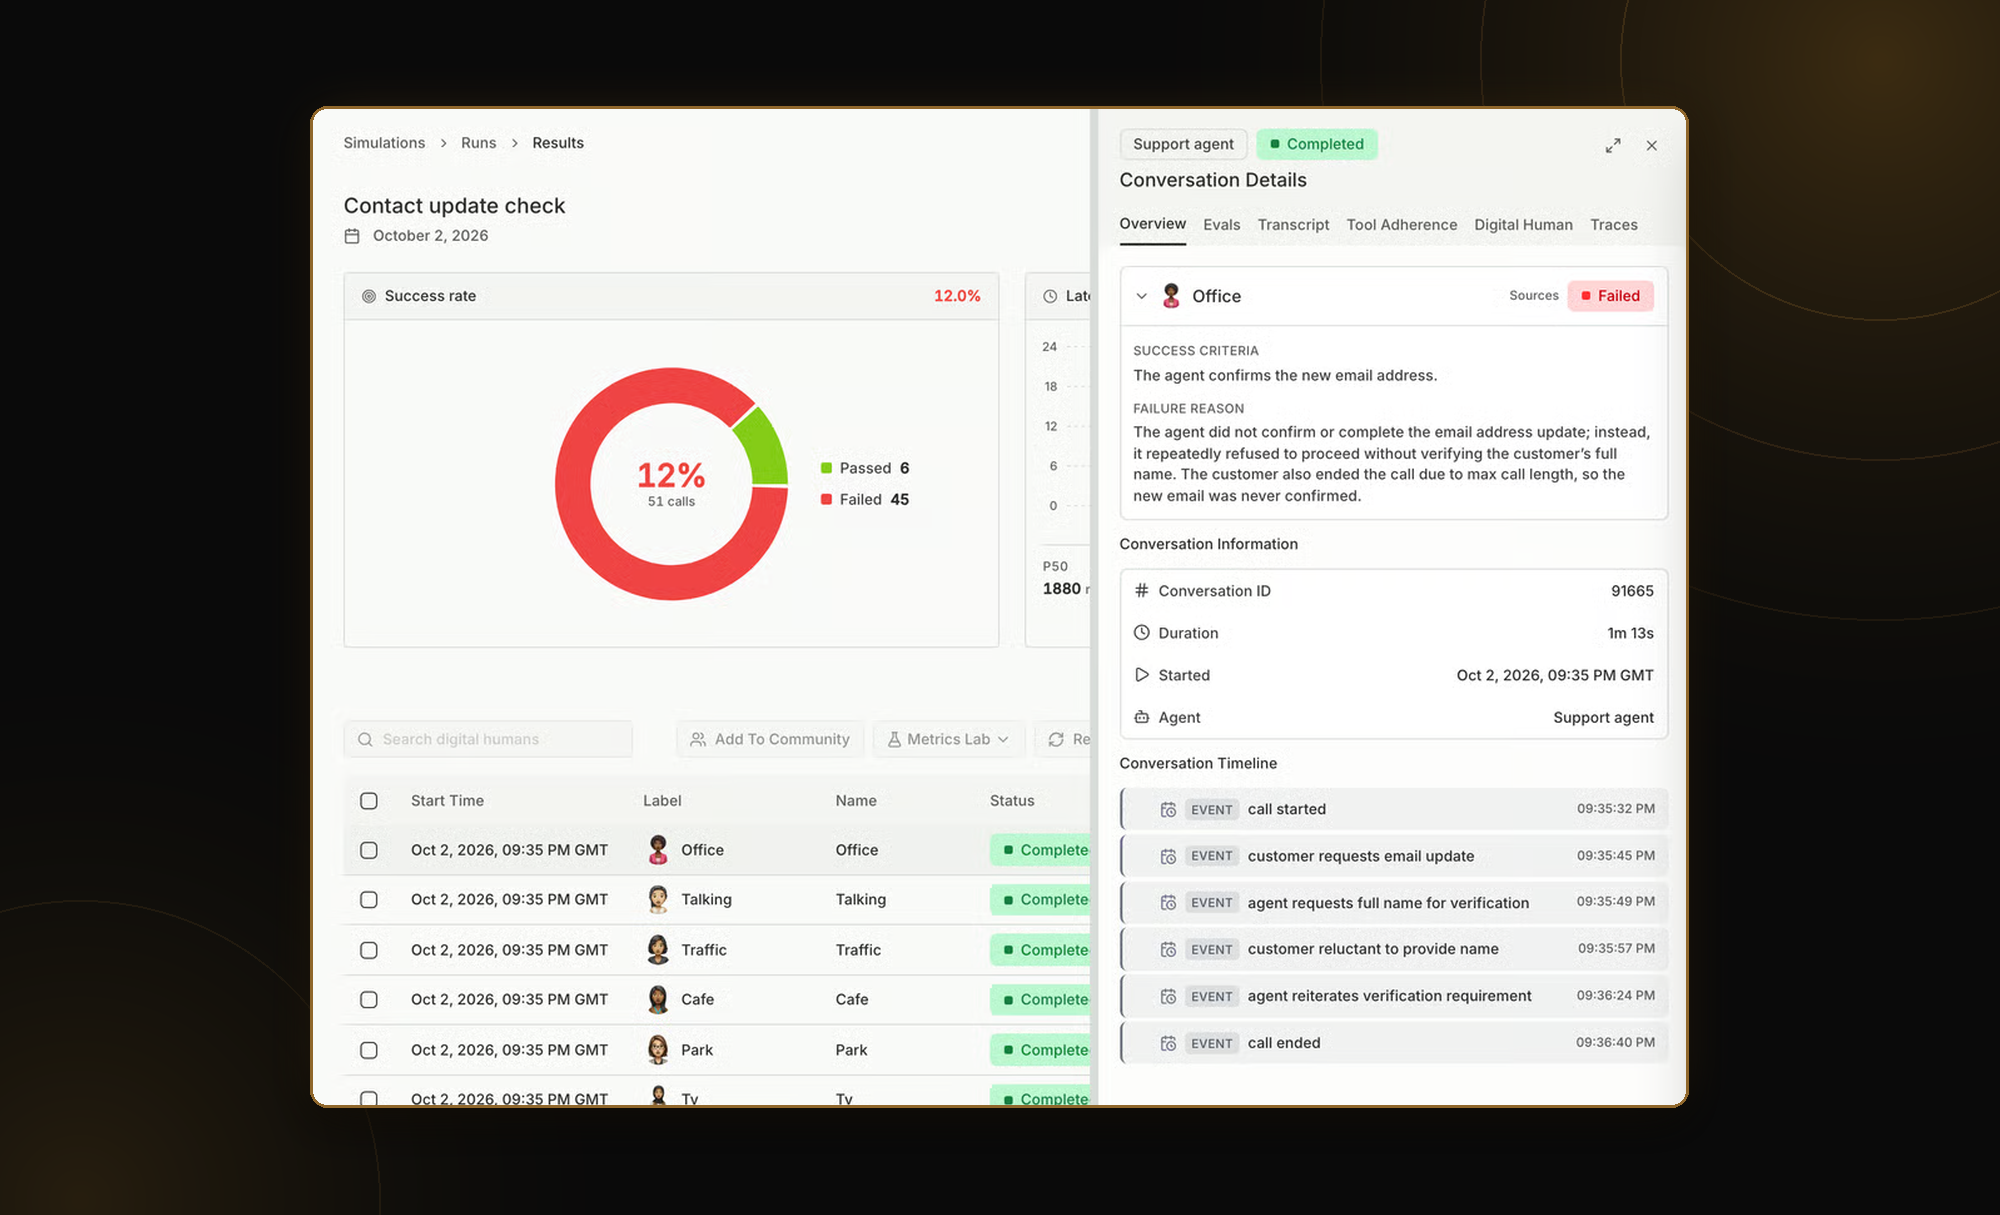Click the Sources link in Office card
The height and width of the screenshot is (1215, 2000).
[1533, 296]
